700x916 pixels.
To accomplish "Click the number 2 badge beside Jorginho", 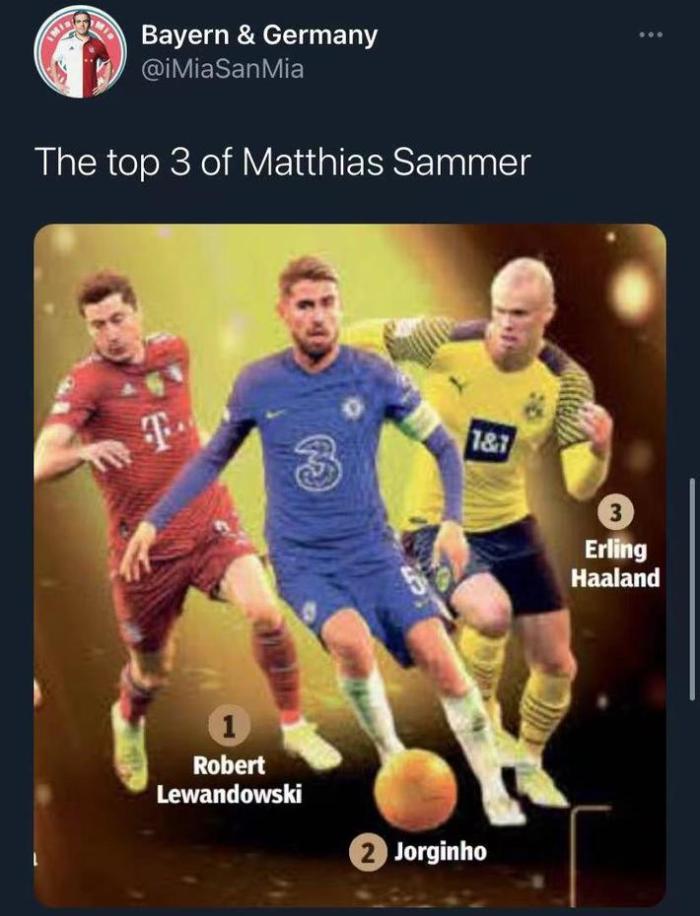I will (368, 853).
